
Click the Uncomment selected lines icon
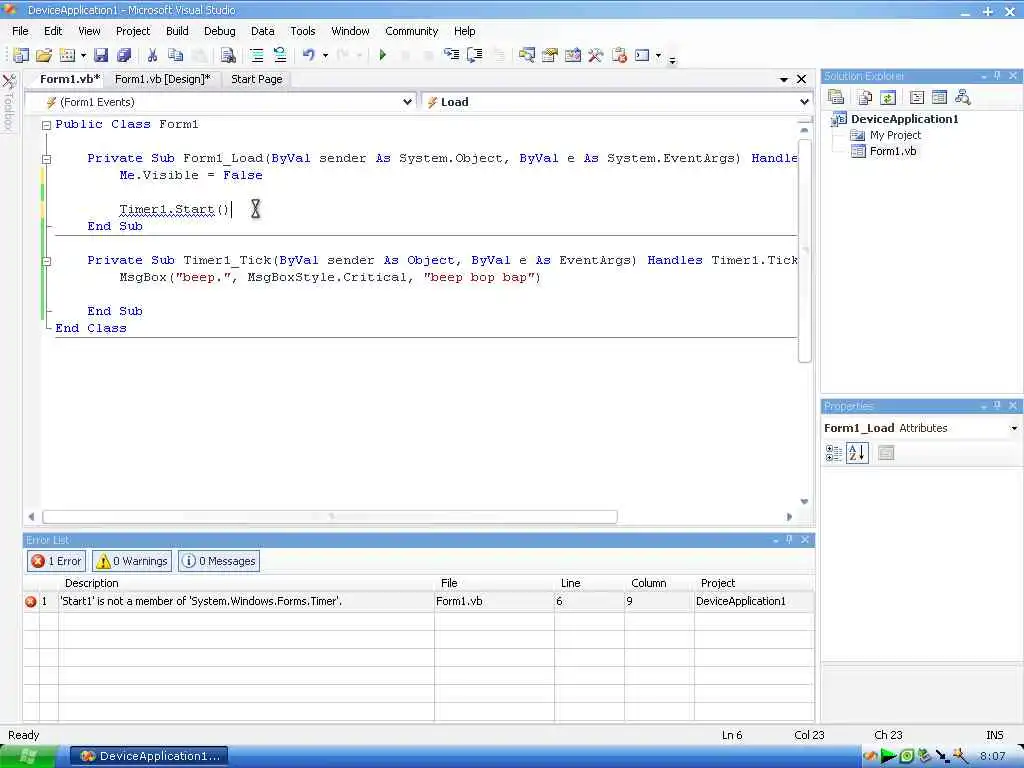tap(280, 56)
